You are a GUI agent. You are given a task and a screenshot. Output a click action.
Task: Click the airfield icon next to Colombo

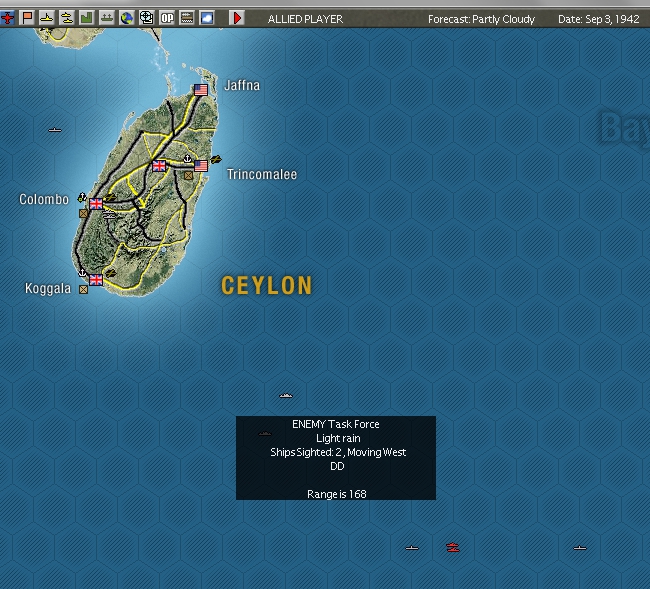[x=110, y=197]
